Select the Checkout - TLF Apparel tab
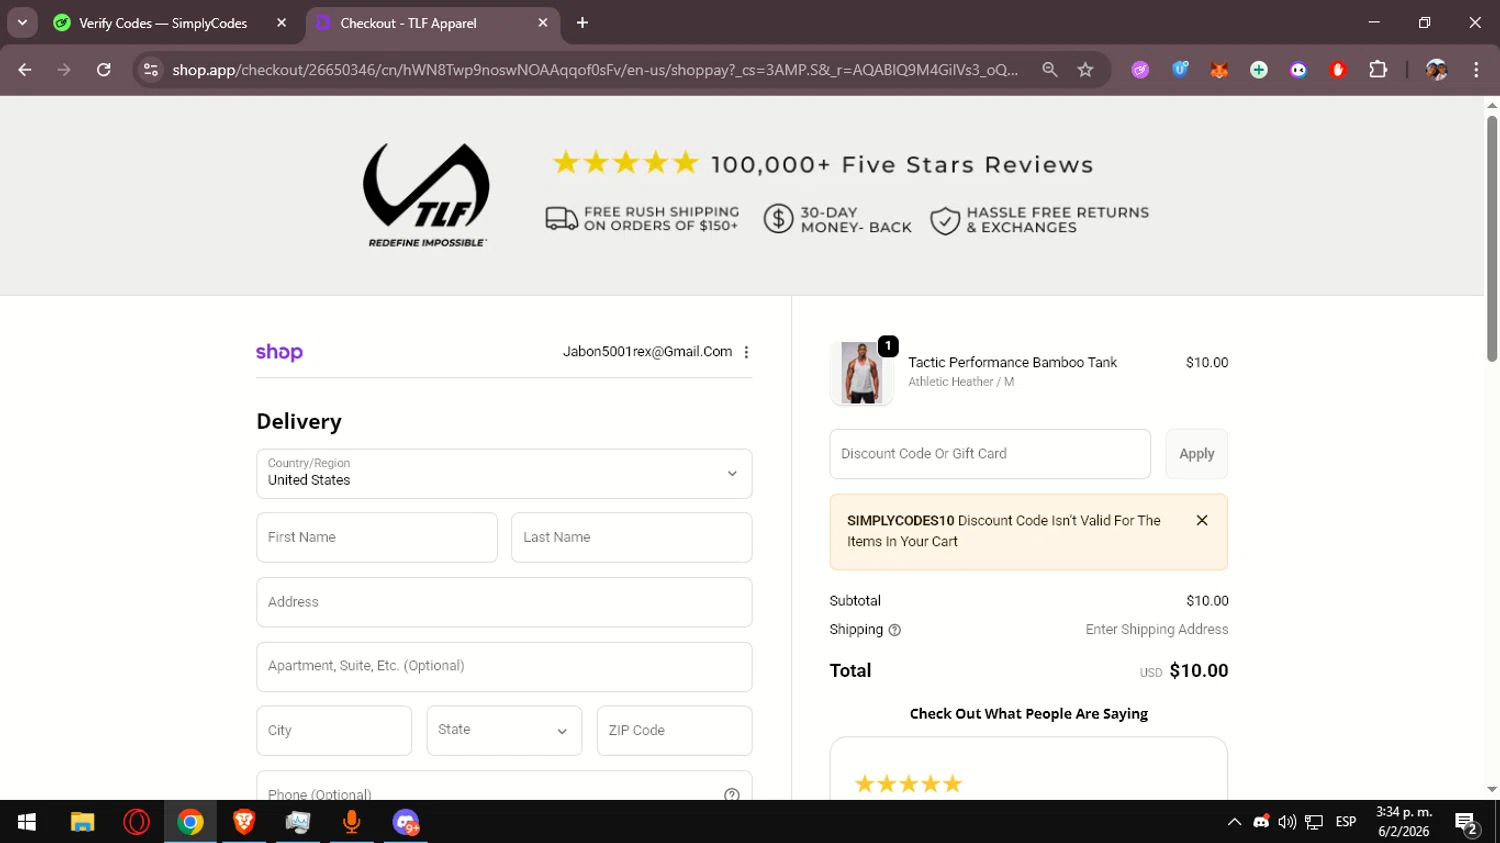The image size is (1500, 843). point(408,23)
